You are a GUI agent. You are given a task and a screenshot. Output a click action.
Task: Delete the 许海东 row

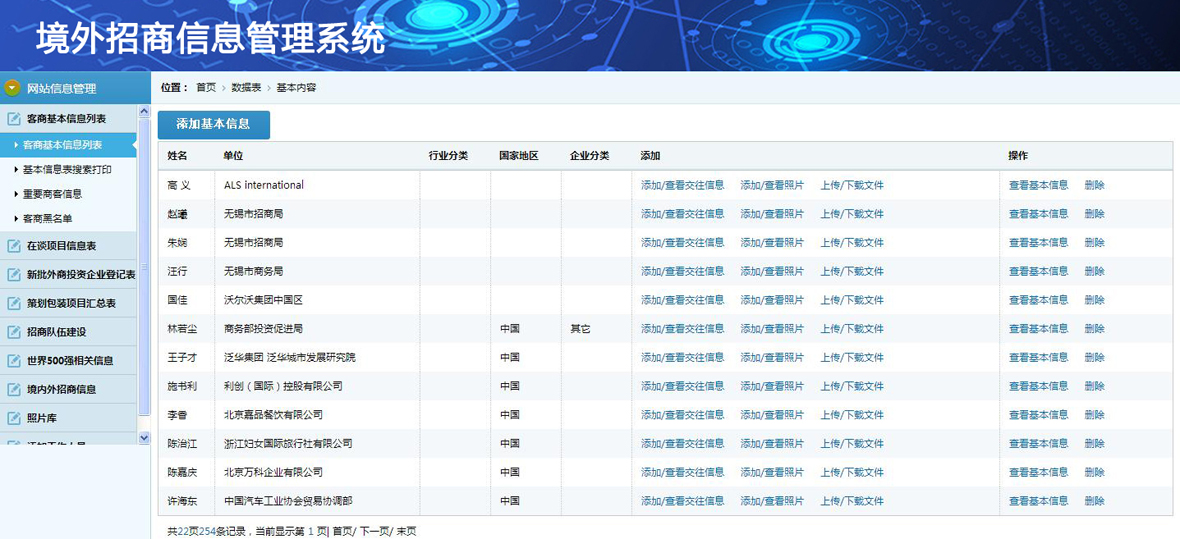pos(1094,501)
